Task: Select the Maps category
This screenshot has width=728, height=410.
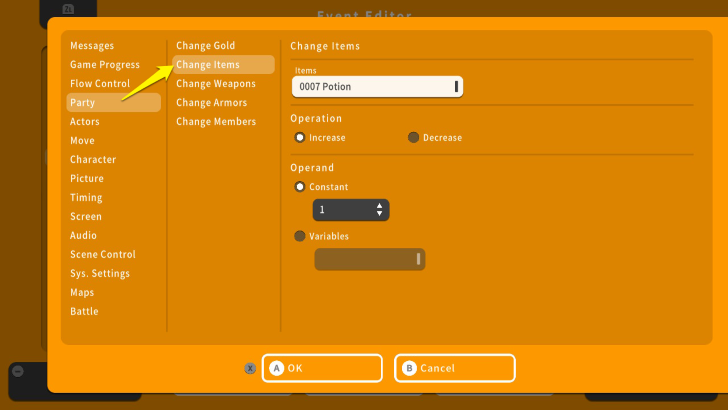Action: (x=82, y=293)
